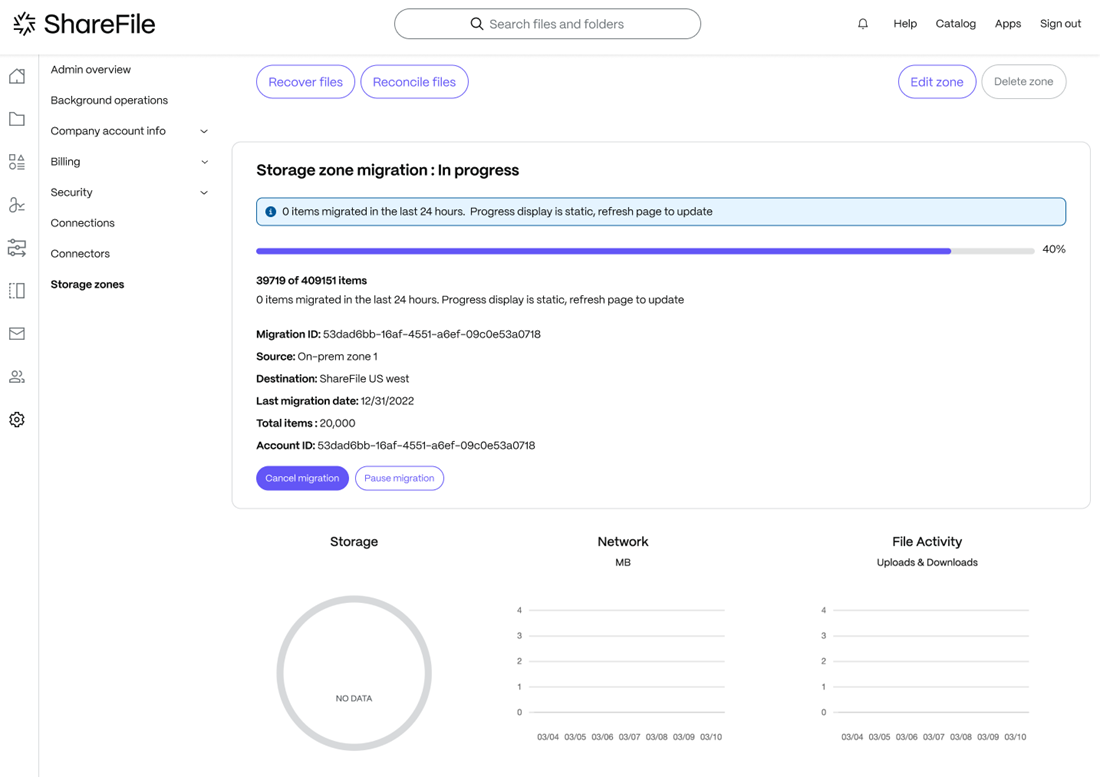Viewport: 1100px width, 777px height.
Task: Open Background operations menu item
Action: 109,100
